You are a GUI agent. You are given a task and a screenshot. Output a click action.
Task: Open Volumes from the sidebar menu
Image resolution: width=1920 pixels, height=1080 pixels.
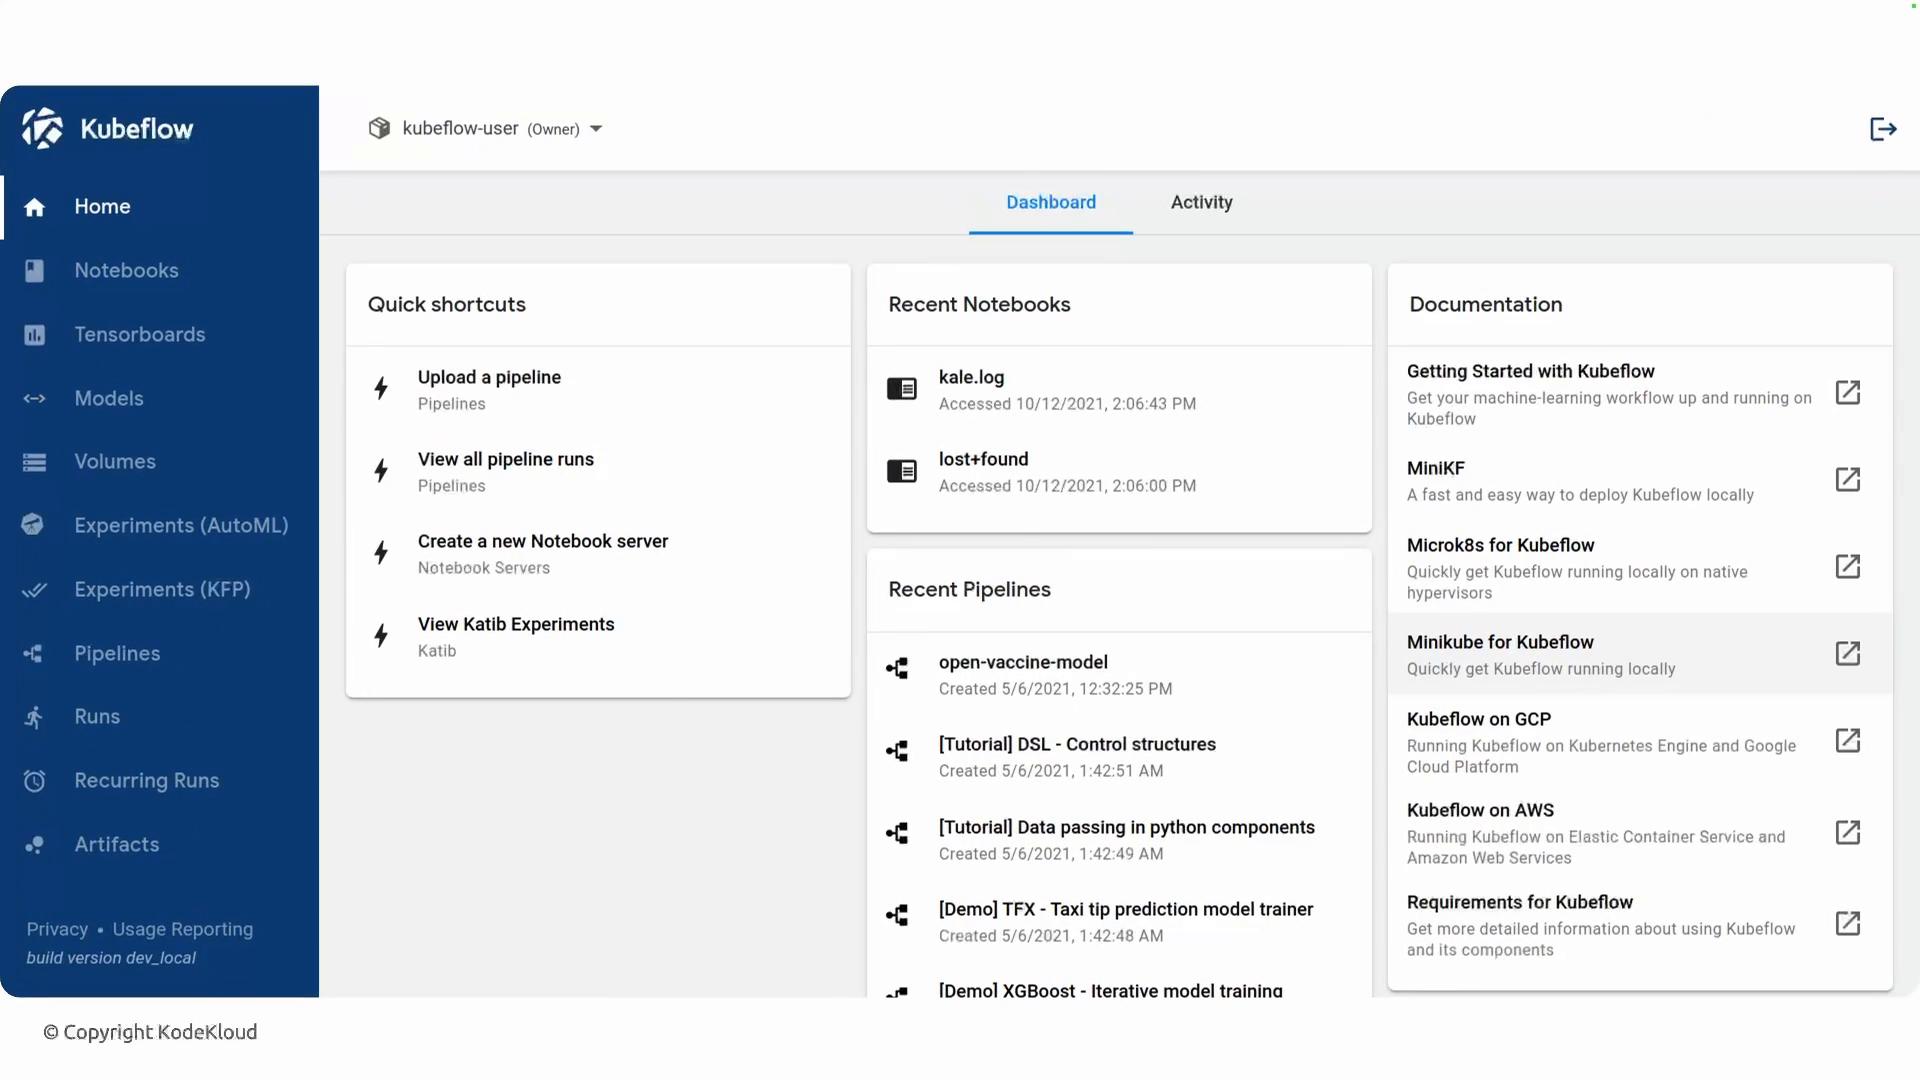160,462
